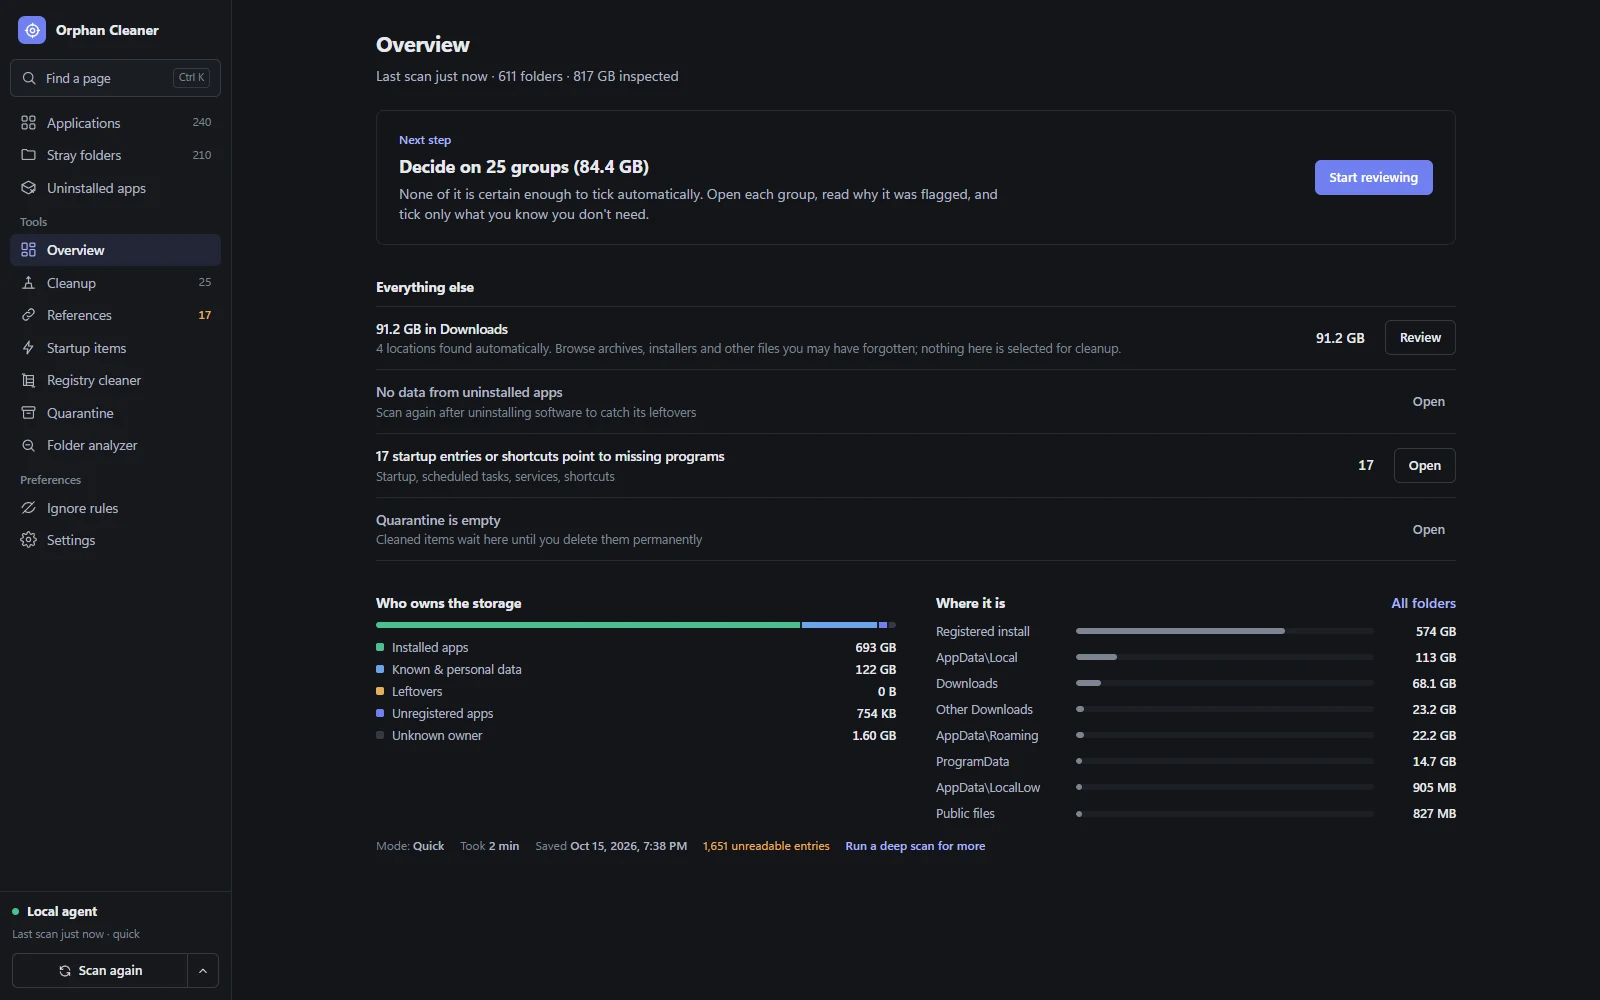Click the blue Known & personal data bar segment
Screen dimensions: 1600x1000
coord(839,625)
